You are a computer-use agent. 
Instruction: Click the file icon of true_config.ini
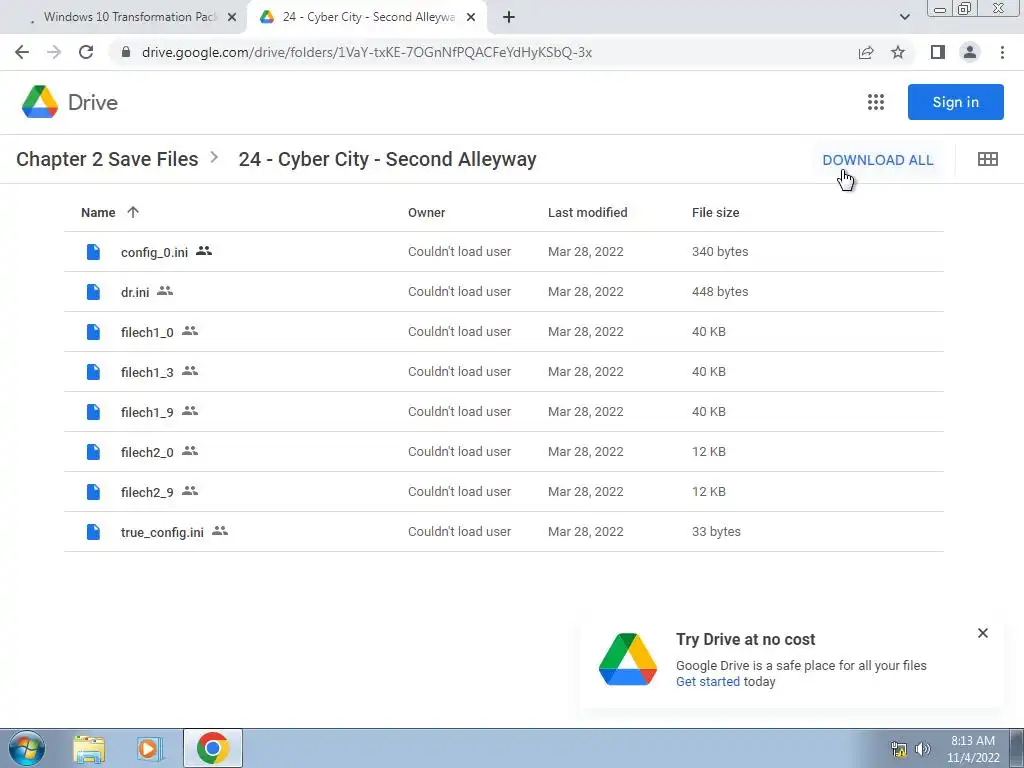[93, 532]
